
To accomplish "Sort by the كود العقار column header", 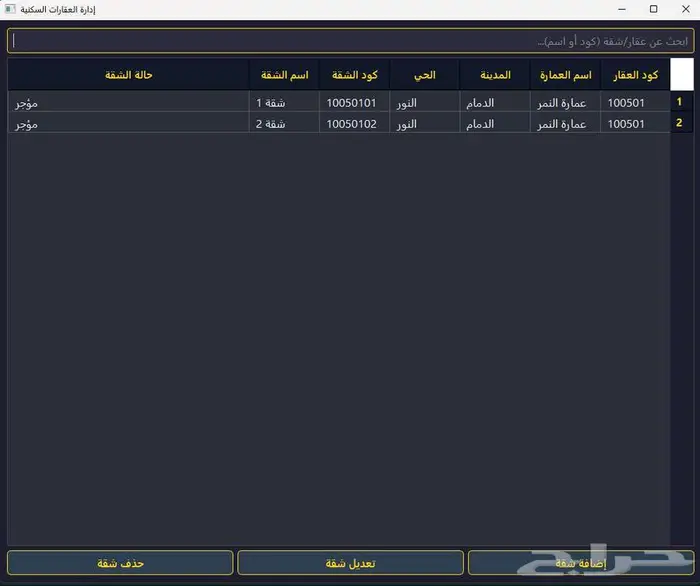I will [x=635, y=75].
